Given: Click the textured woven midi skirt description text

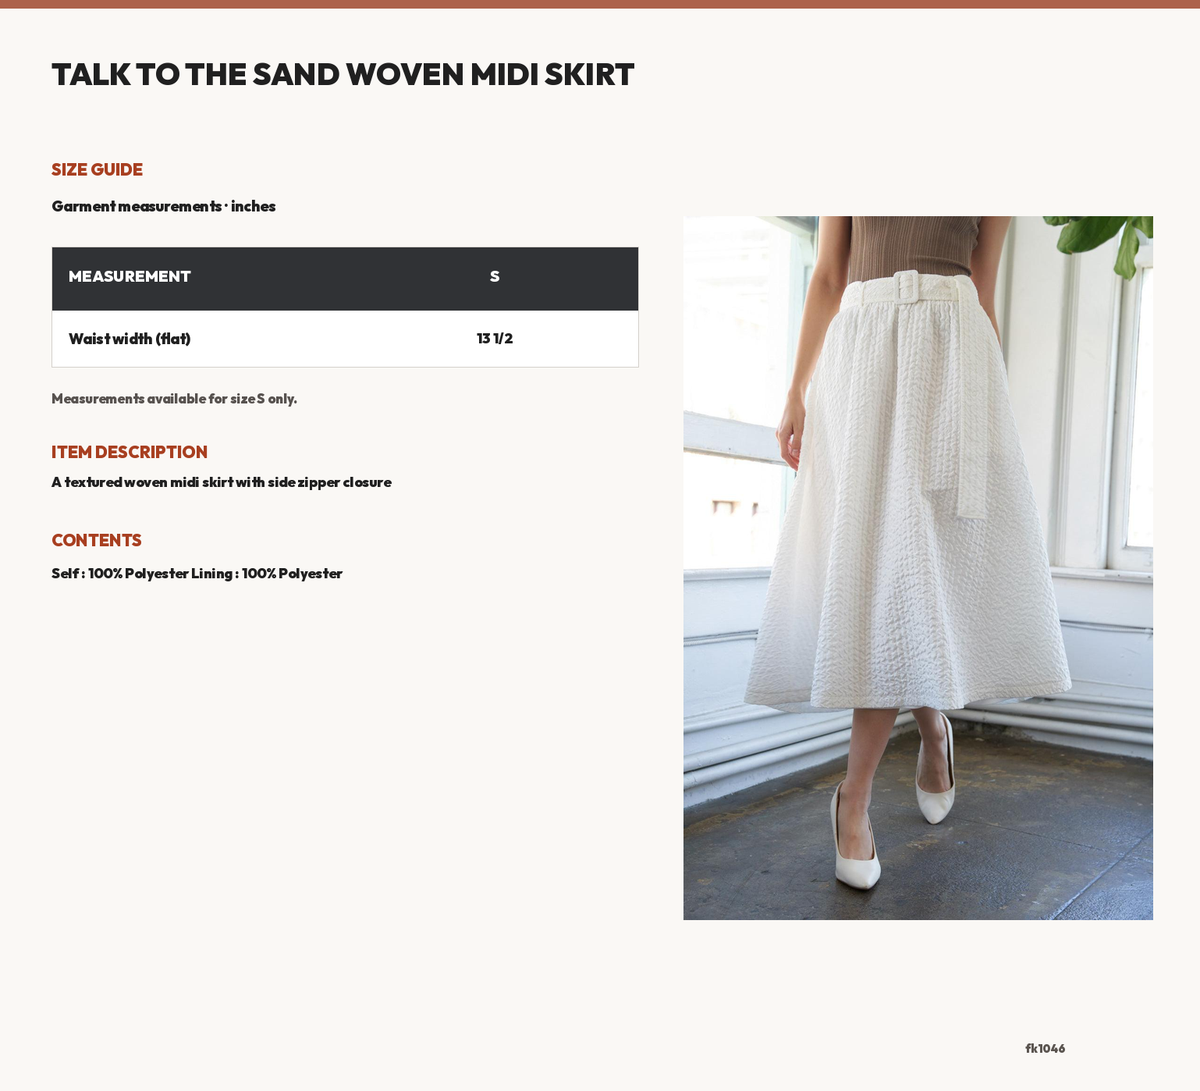Looking at the screenshot, I should point(222,482).
